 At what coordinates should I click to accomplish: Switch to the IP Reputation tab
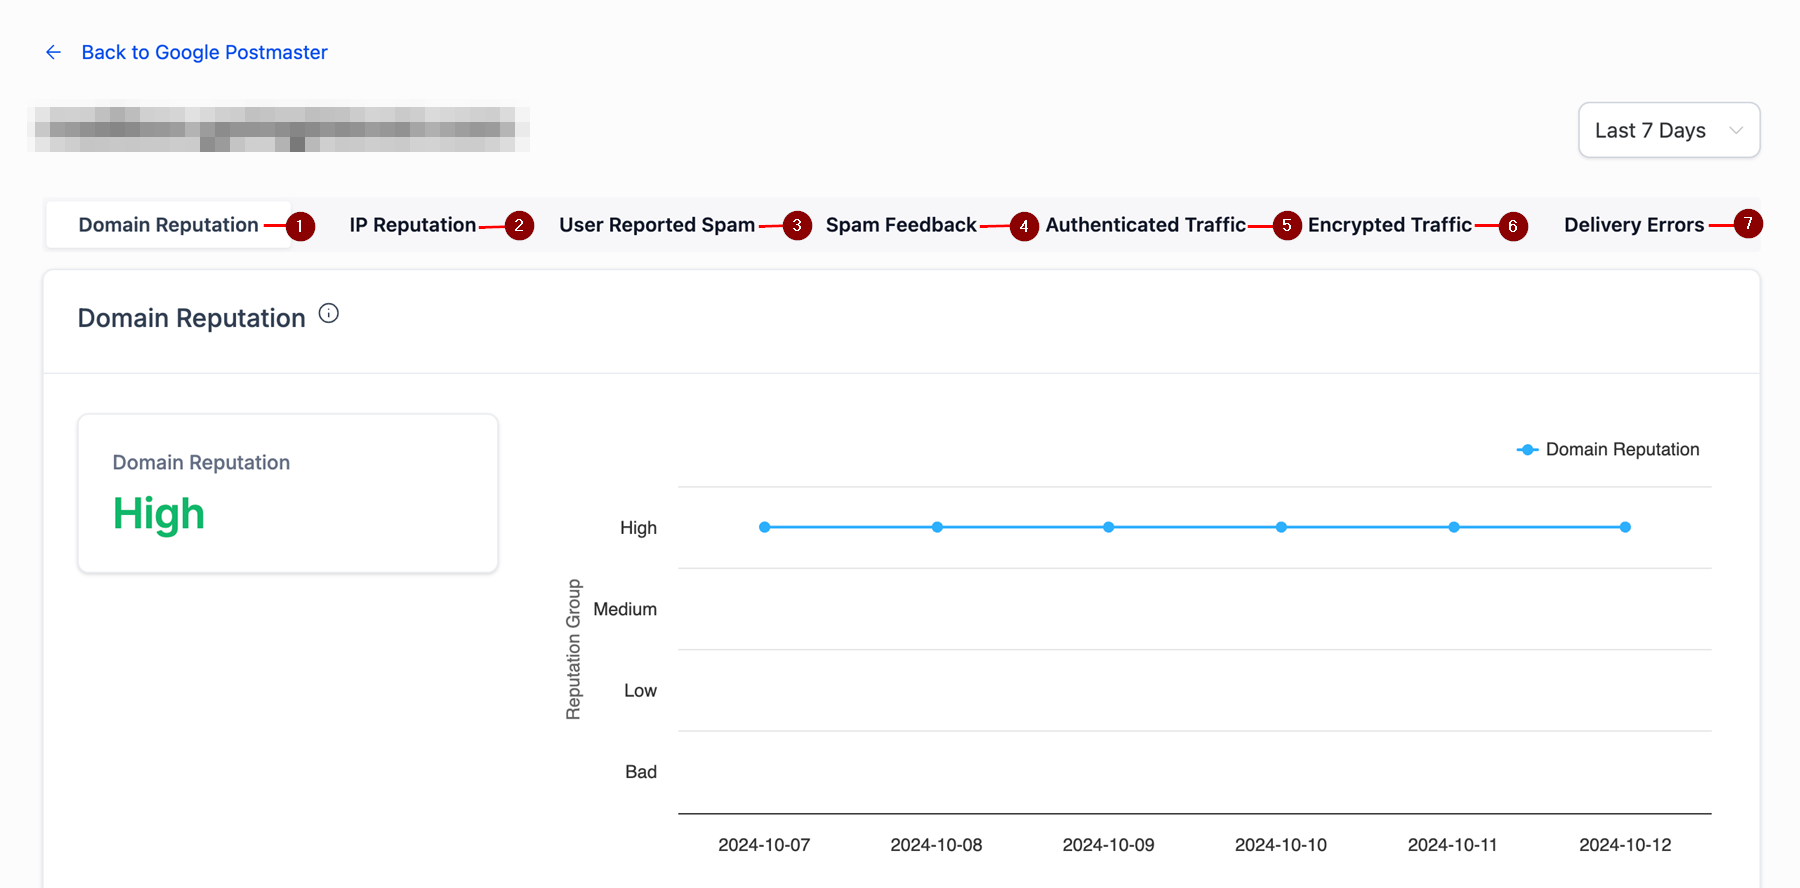[412, 225]
